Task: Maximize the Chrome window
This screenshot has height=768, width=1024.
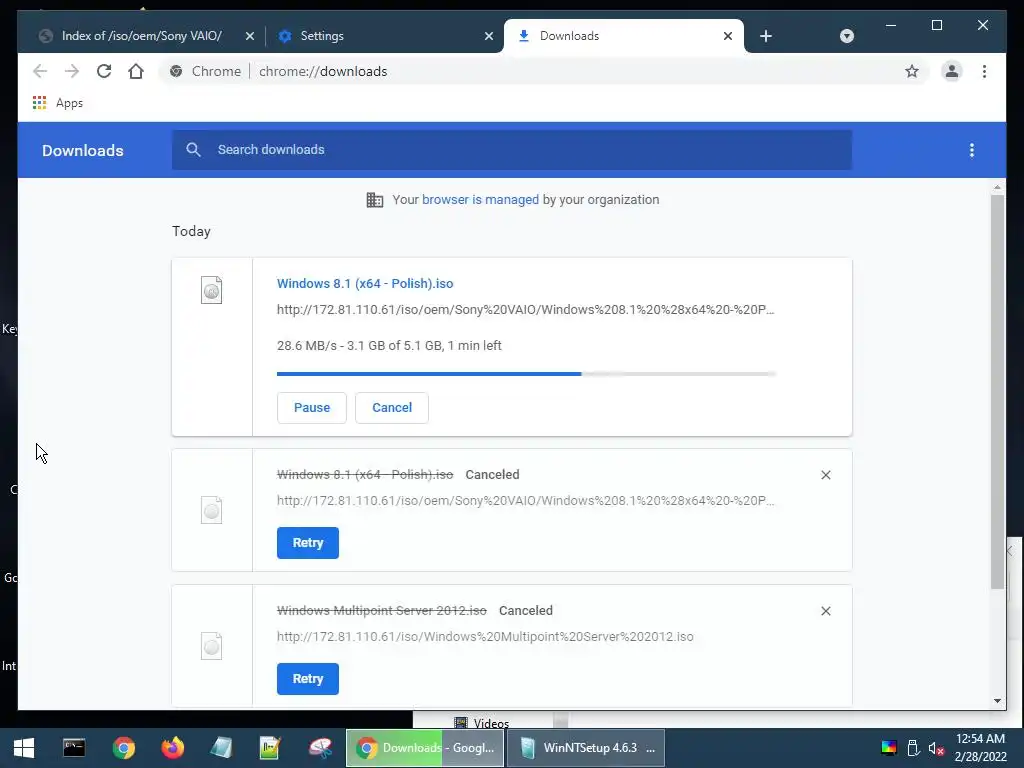Action: click(936, 25)
